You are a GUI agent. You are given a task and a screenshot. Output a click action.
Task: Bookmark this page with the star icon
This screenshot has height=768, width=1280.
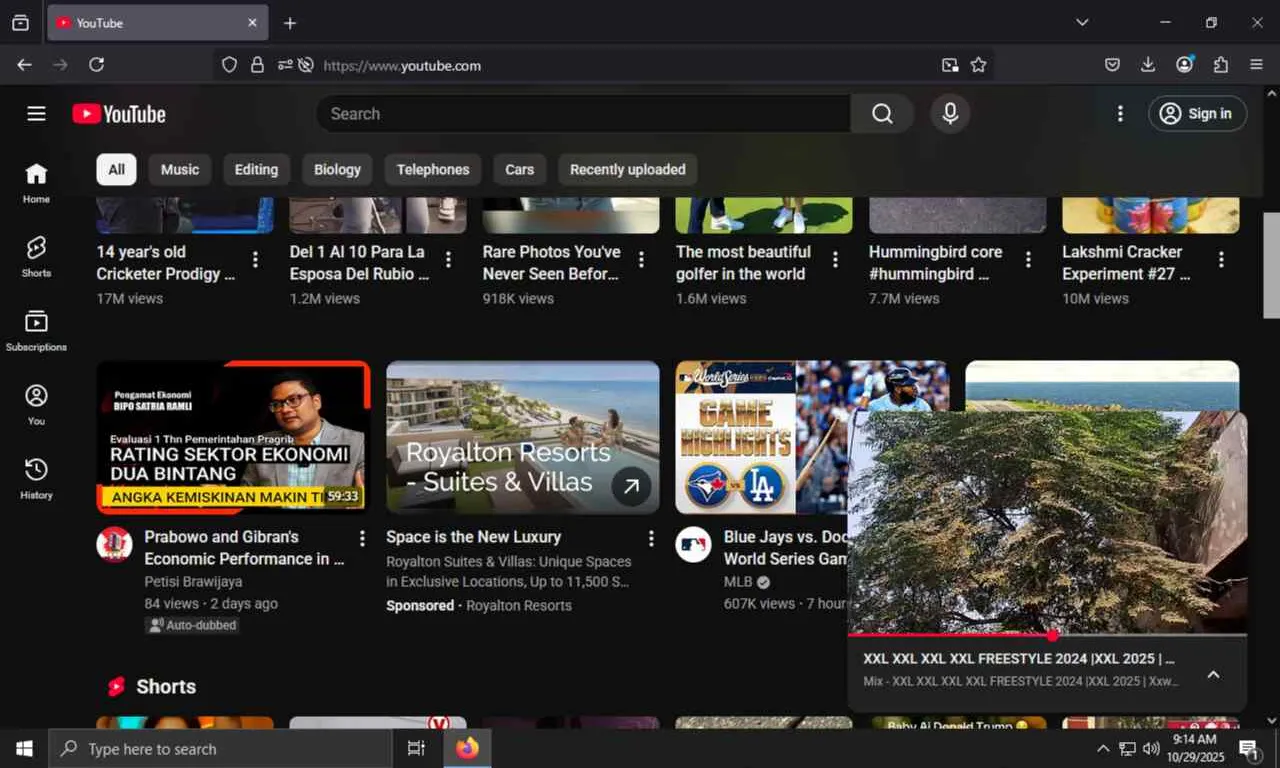pyautogui.click(x=978, y=65)
